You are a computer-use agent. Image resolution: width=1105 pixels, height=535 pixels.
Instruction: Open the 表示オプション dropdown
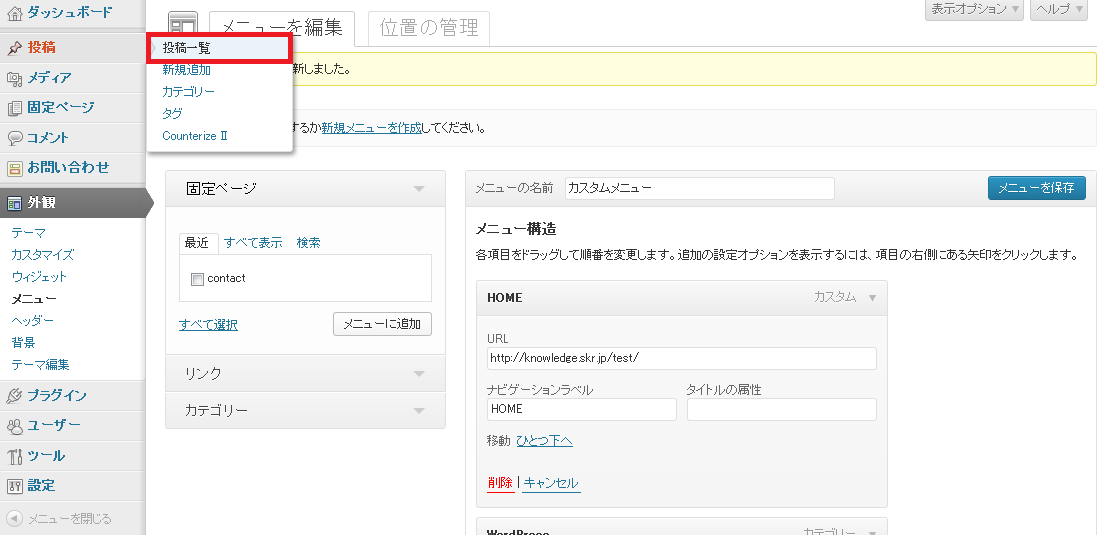(974, 9)
